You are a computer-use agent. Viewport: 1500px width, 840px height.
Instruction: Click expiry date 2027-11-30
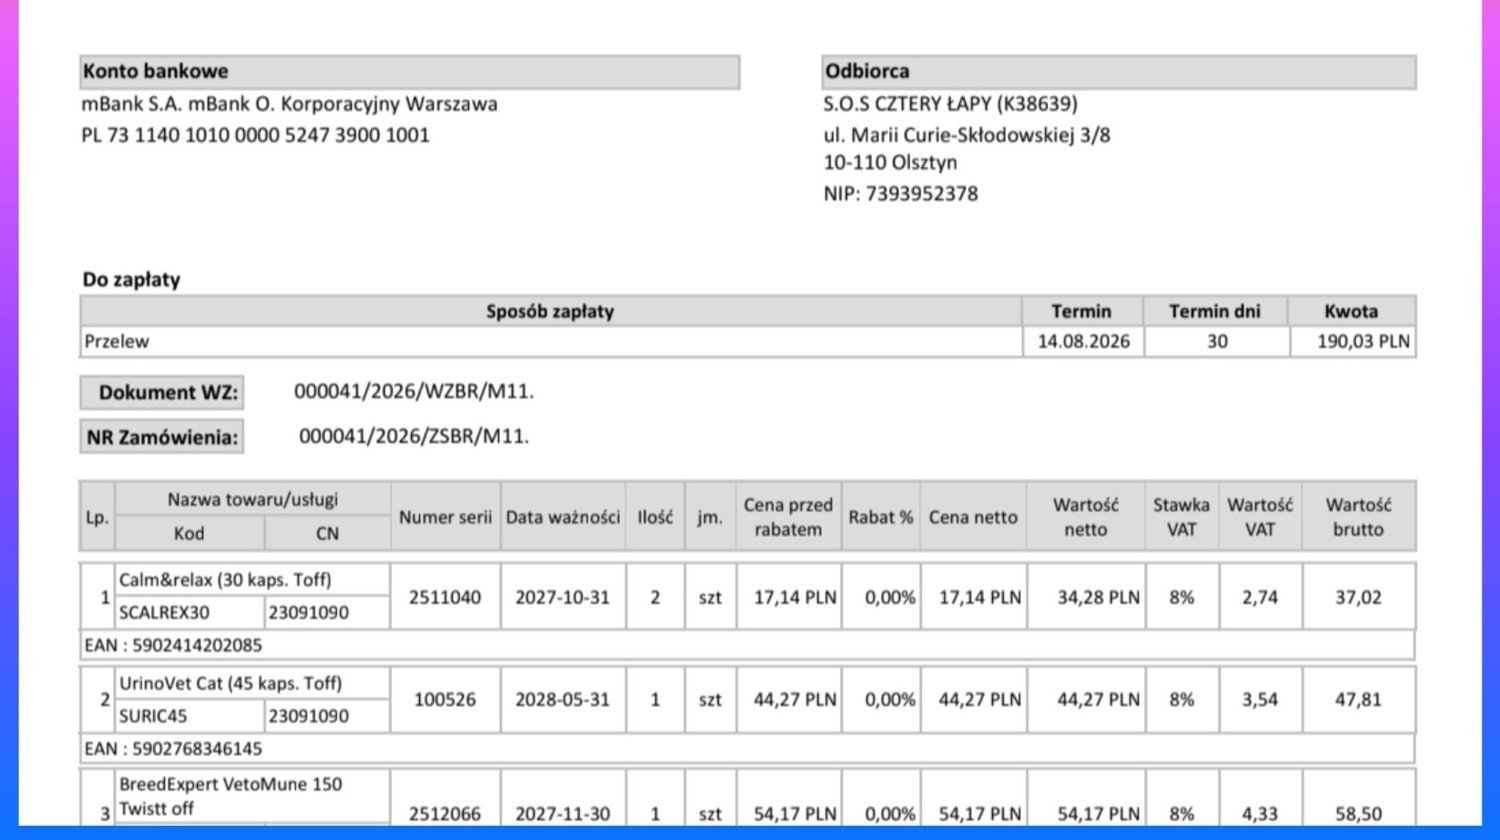(x=562, y=814)
